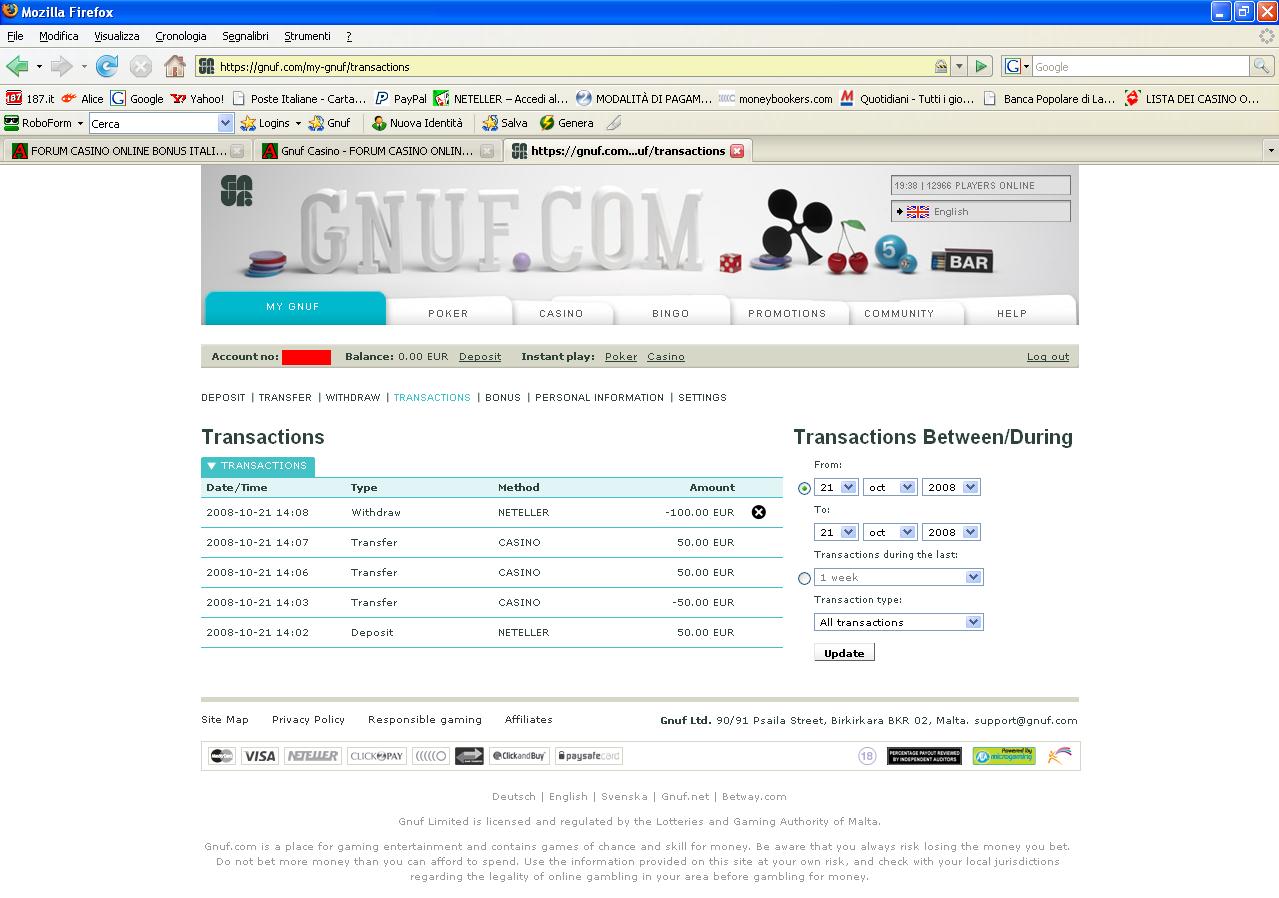The height and width of the screenshot is (898, 1279).
Task: Open the moneybookers.com bookmark
Action: [775, 99]
